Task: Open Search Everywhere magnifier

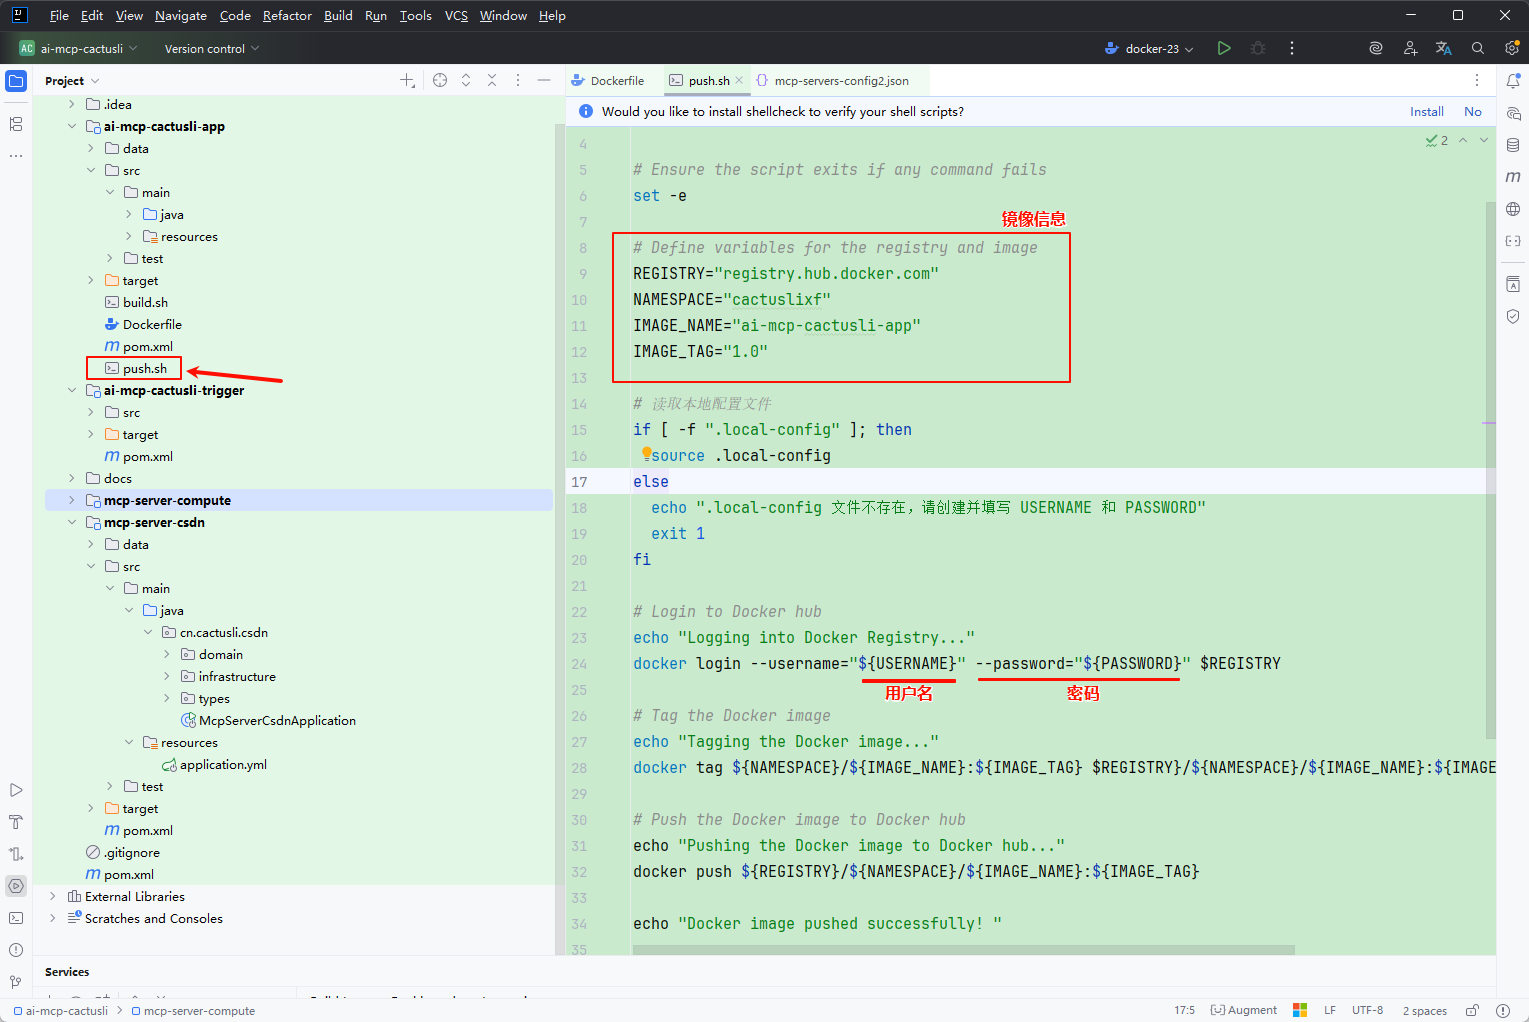Action: pos(1478,48)
